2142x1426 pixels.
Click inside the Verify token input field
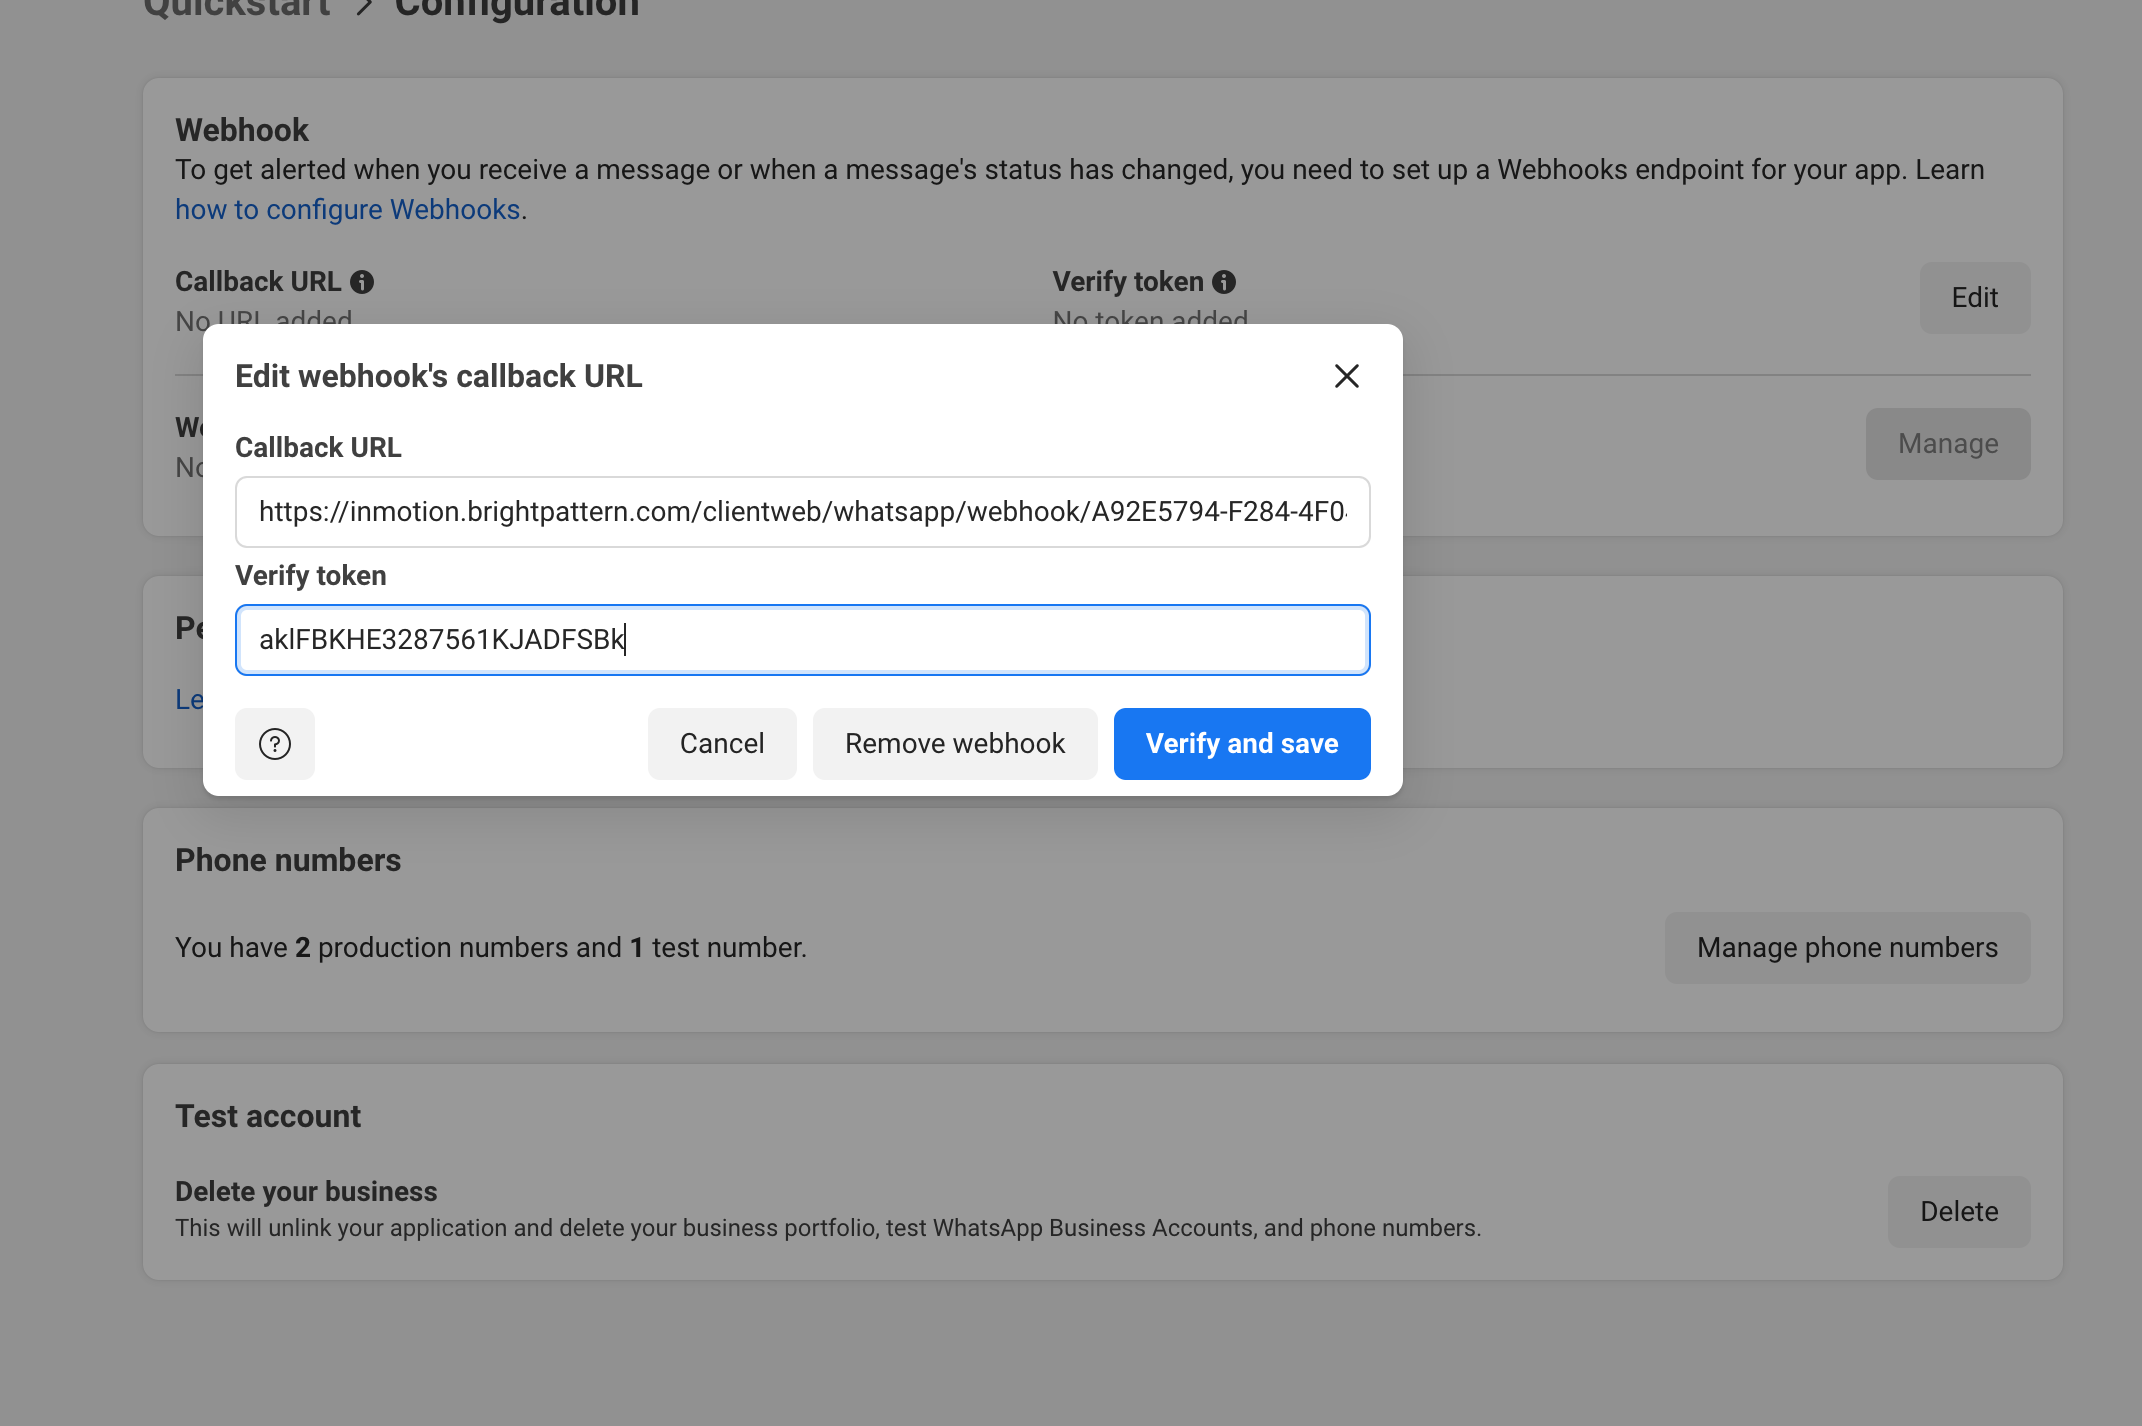point(802,640)
